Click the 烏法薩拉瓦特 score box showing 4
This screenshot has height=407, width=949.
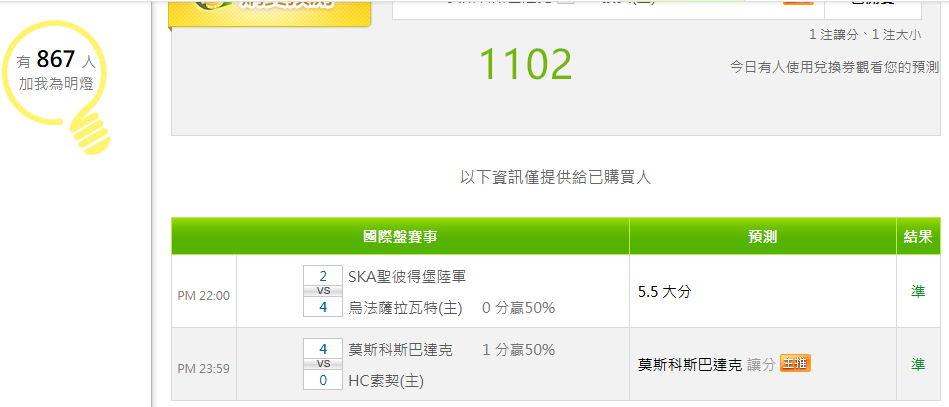tap(323, 307)
